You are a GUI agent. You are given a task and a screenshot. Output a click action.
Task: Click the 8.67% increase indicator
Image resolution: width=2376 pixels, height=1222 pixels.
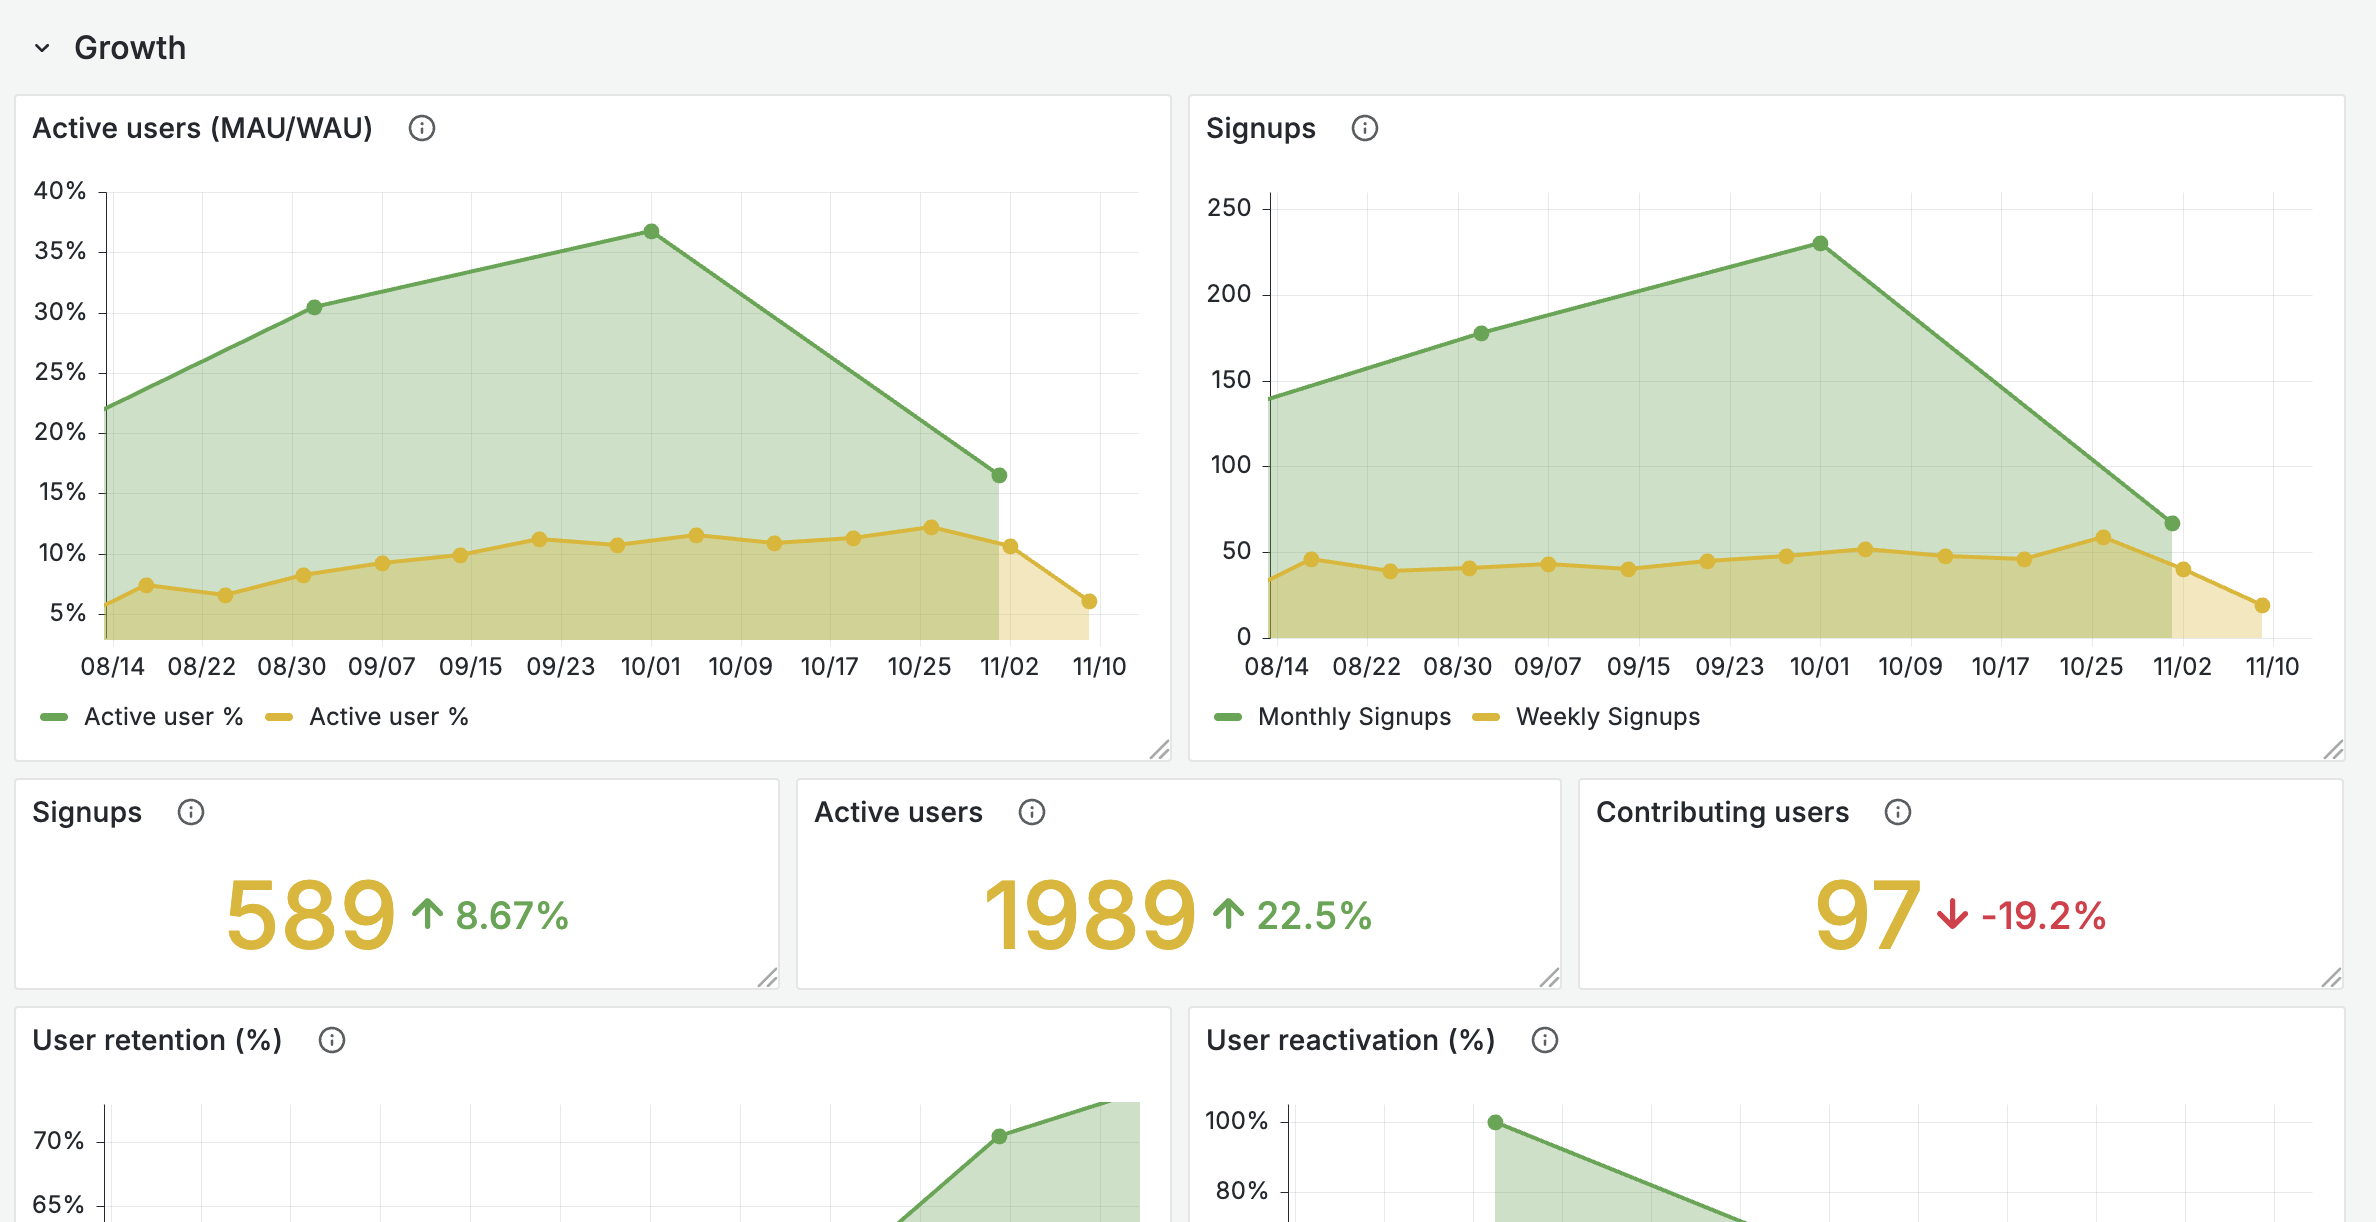[490, 915]
